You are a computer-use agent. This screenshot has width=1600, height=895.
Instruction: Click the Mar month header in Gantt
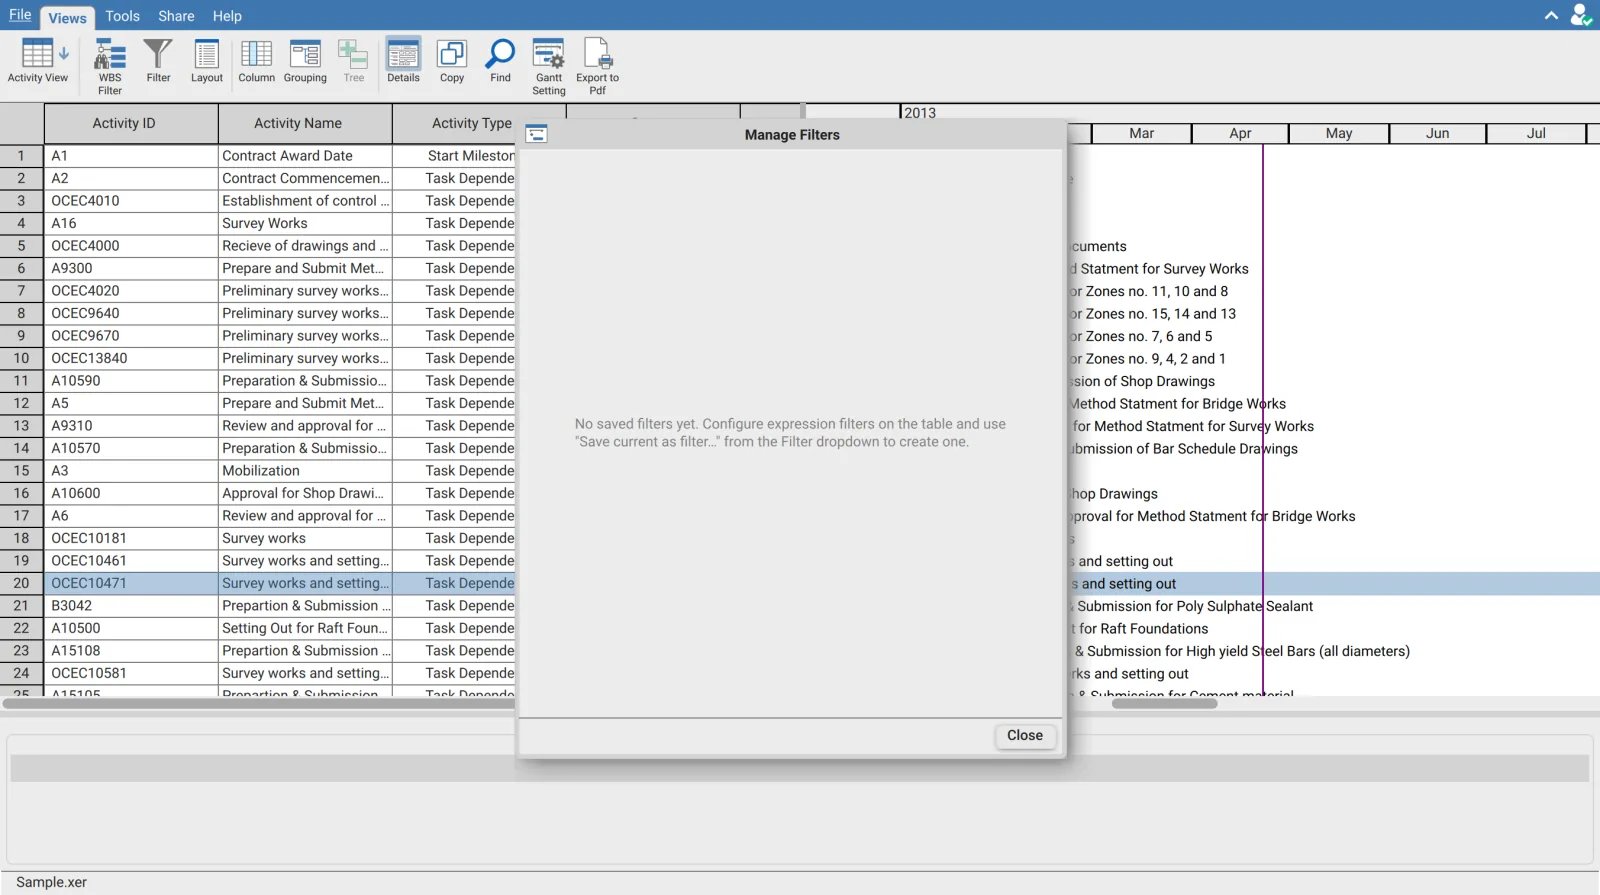point(1141,133)
